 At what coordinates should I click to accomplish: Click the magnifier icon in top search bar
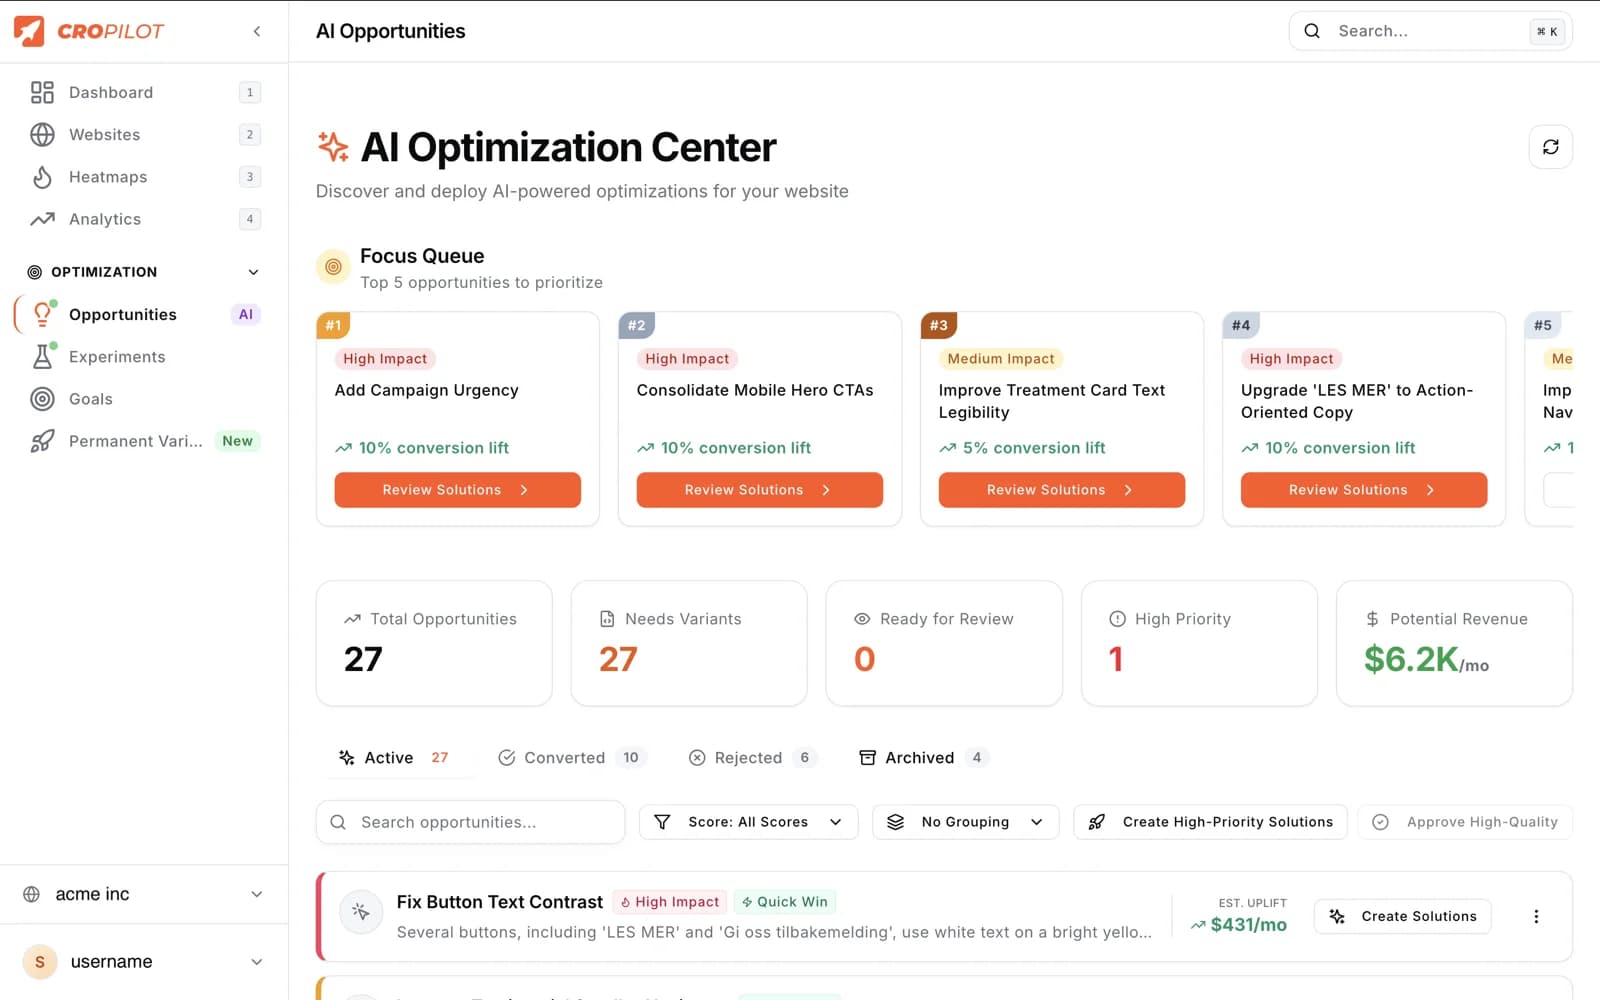pyautogui.click(x=1311, y=31)
